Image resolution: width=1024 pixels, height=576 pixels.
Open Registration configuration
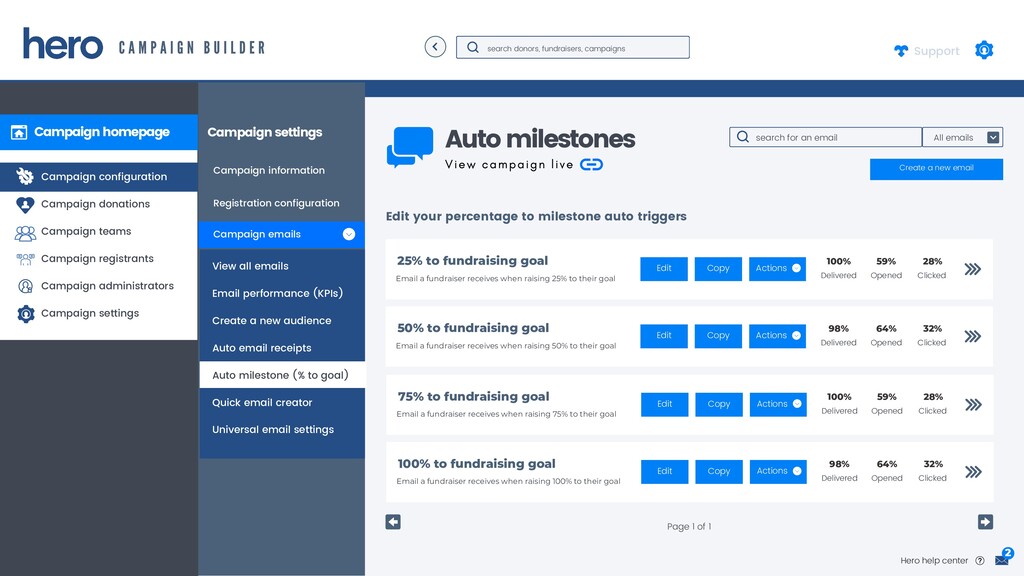[276, 203]
